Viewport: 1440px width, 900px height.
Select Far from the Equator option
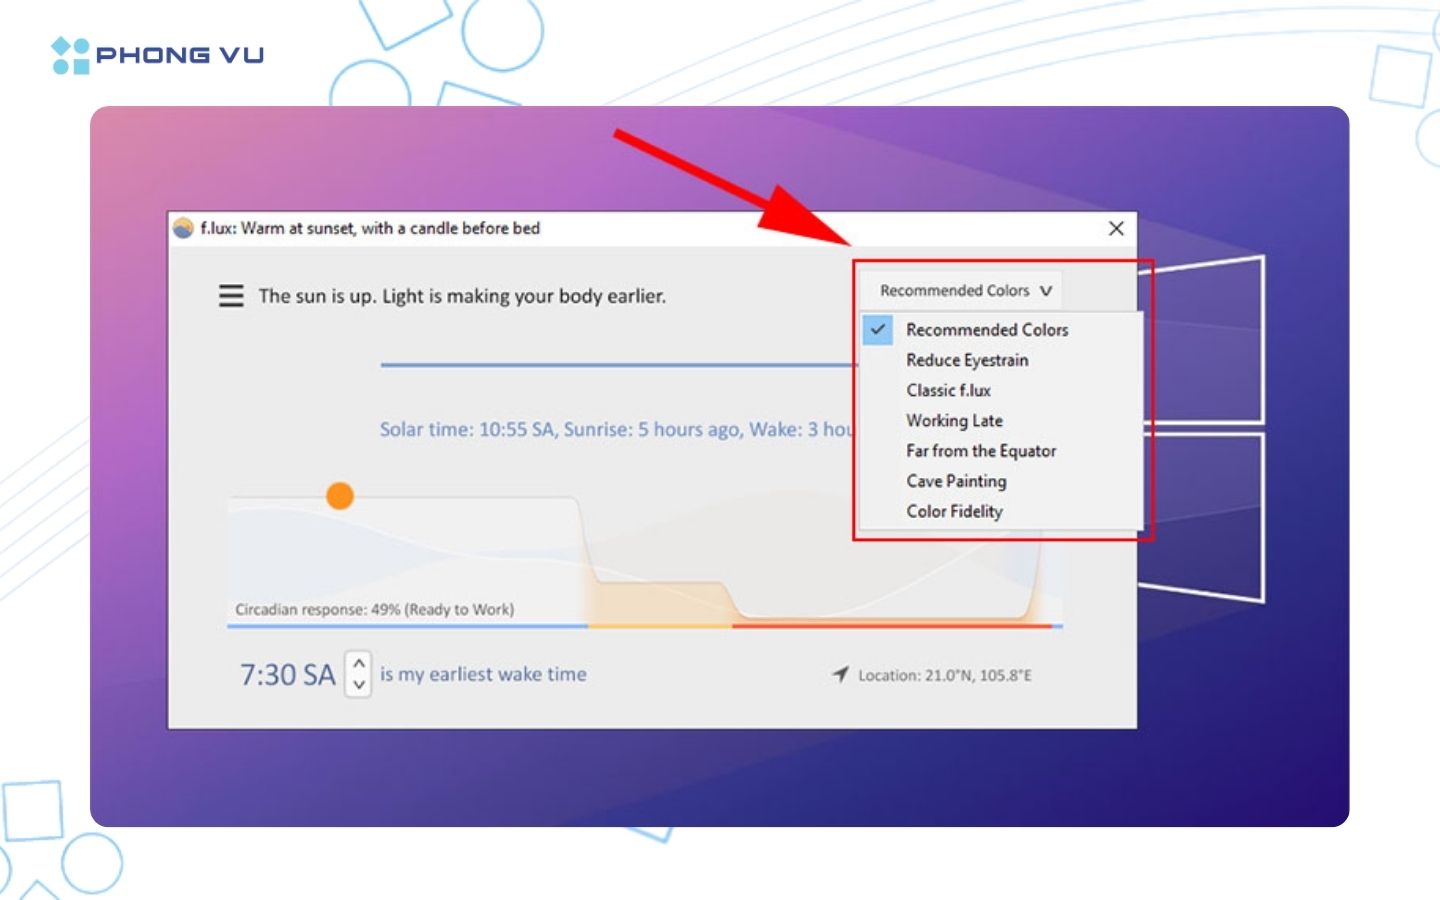click(x=980, y=451)
